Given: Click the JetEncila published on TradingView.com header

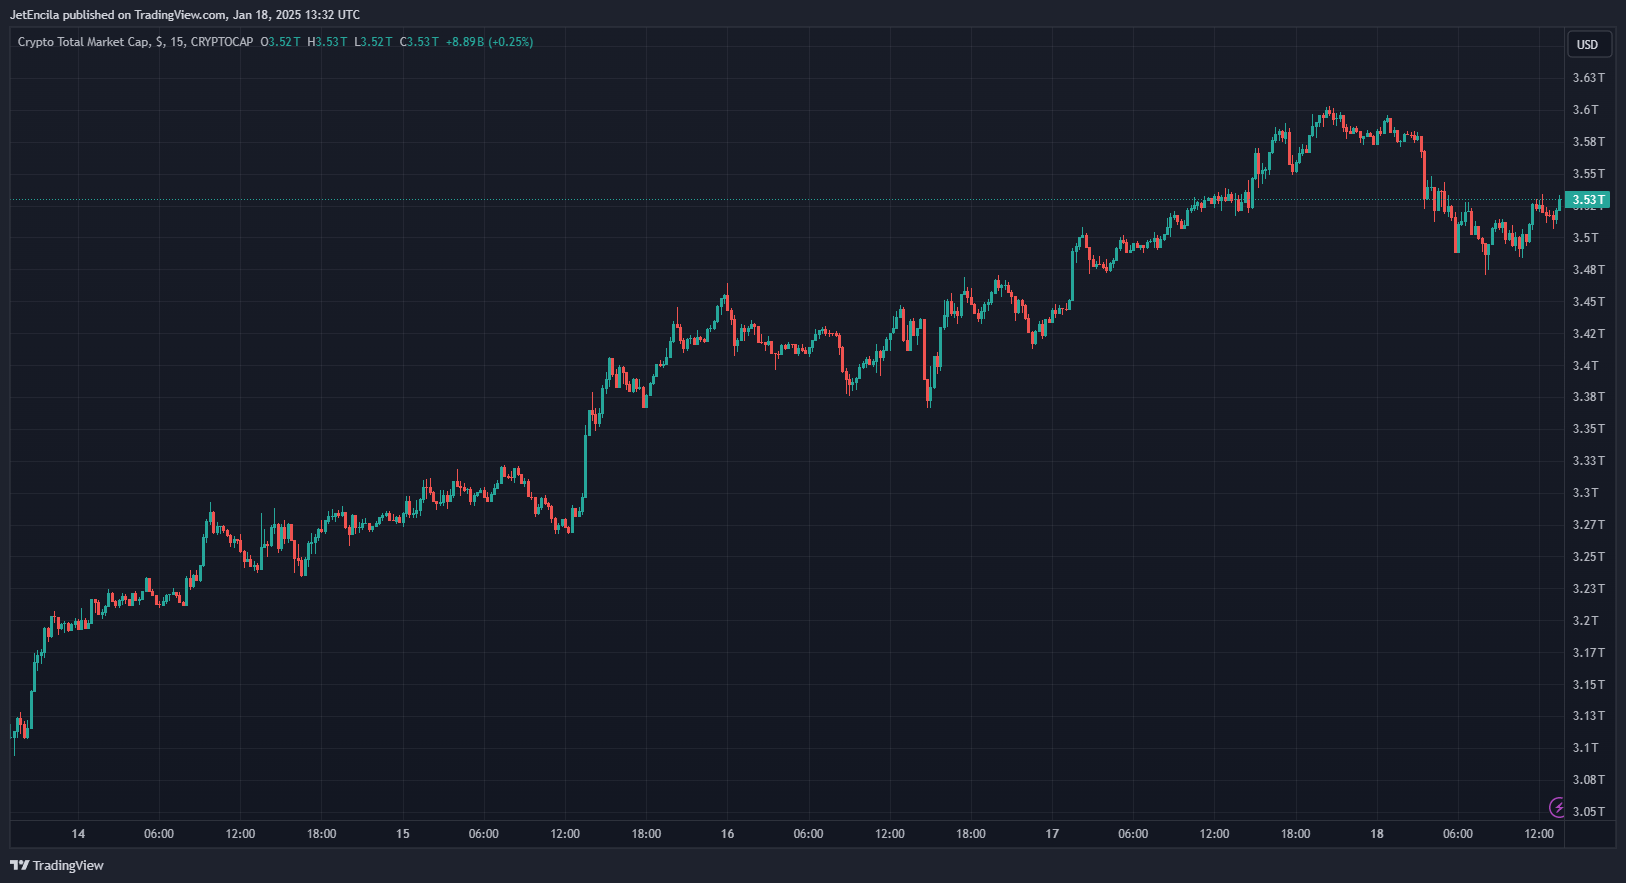Looking at the screenshot, I should [185, 15].
